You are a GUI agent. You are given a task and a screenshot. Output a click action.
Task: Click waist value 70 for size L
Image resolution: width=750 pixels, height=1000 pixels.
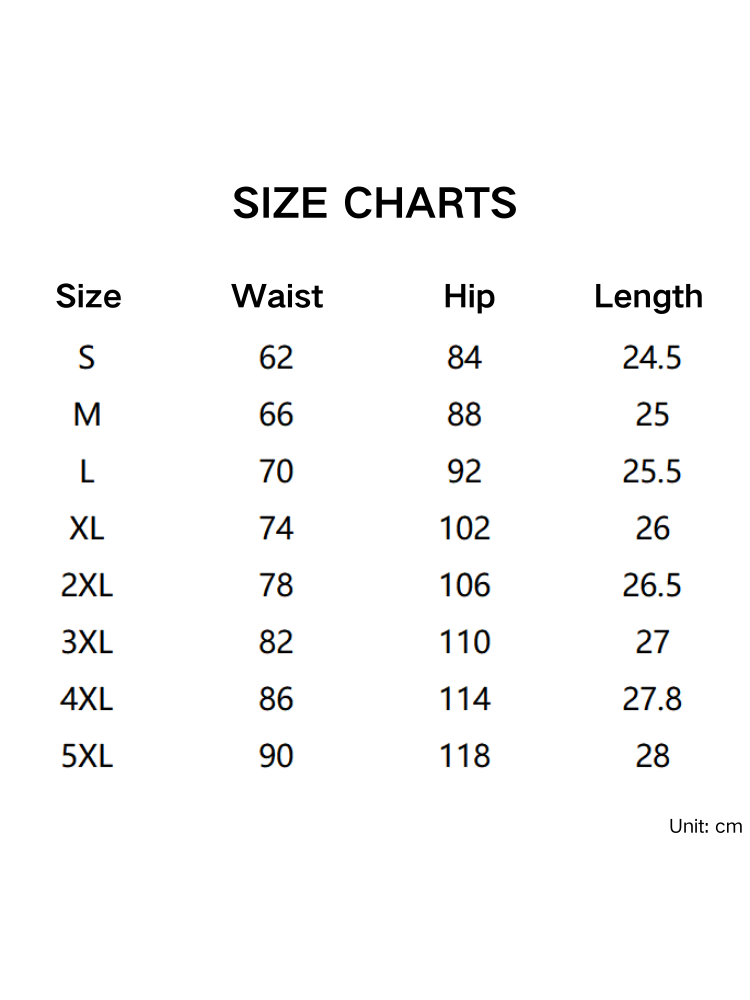point(276,471)
